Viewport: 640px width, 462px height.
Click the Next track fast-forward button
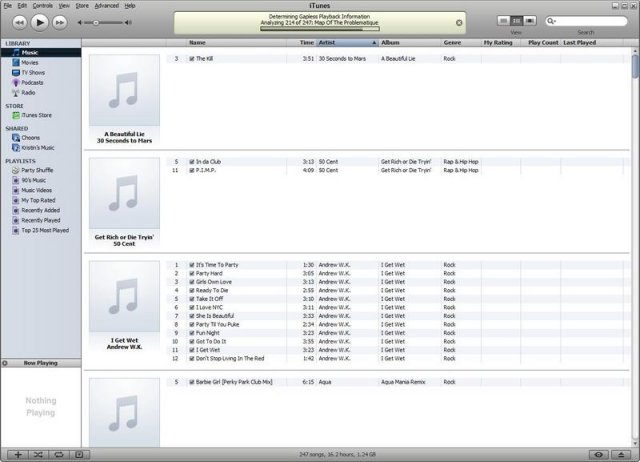(x=60, y=22)
